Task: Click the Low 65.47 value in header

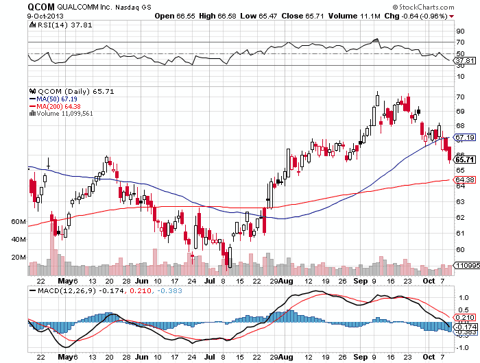Action: [x=259, y=16]
